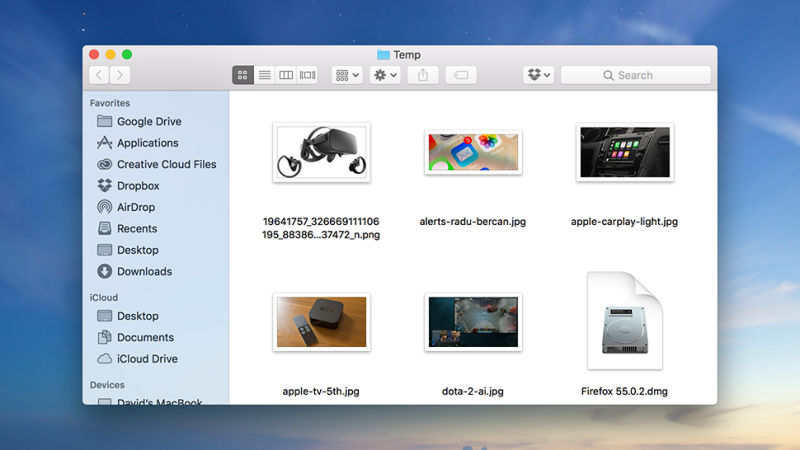Screen dimensions: 800x450
Task: Go forward with the right arrow
Action: pos(120,75)
